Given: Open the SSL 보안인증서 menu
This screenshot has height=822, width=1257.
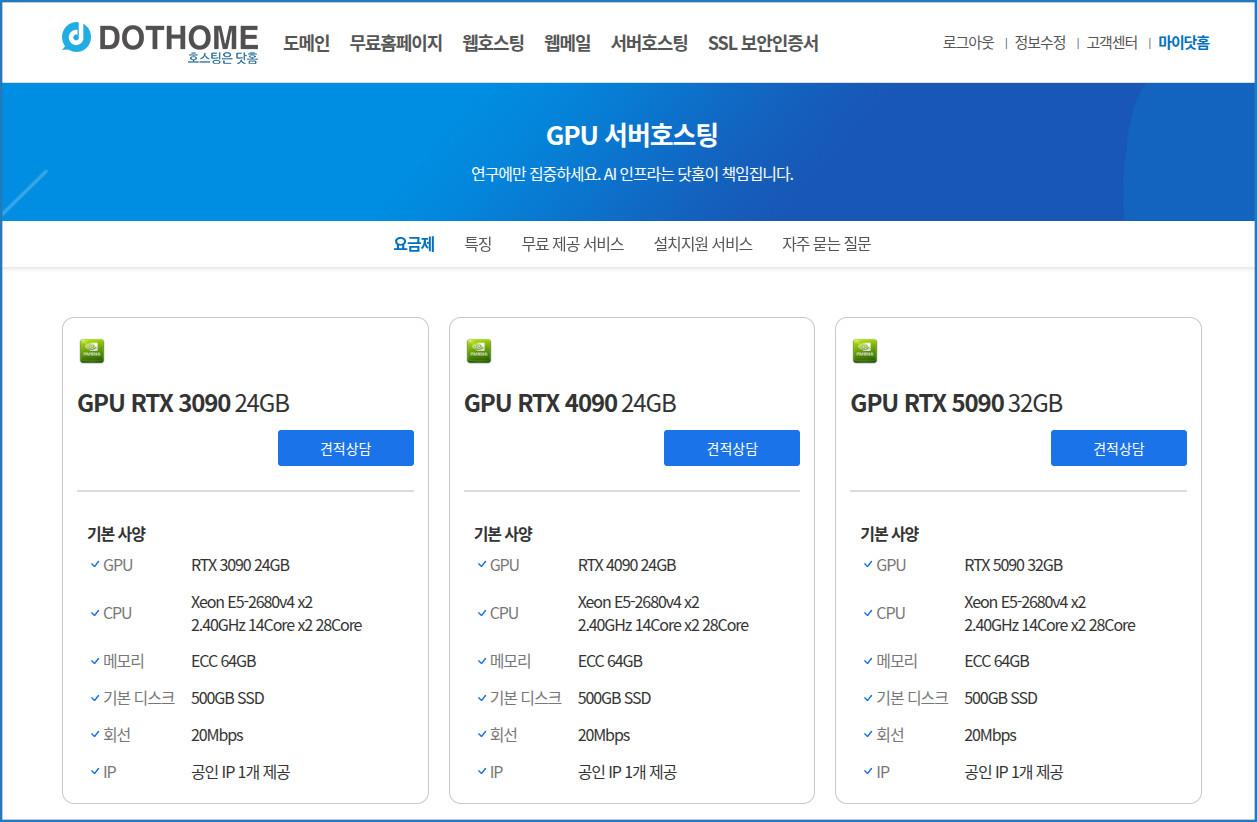Looking at the screenshot, I should (x=763, y=43).
